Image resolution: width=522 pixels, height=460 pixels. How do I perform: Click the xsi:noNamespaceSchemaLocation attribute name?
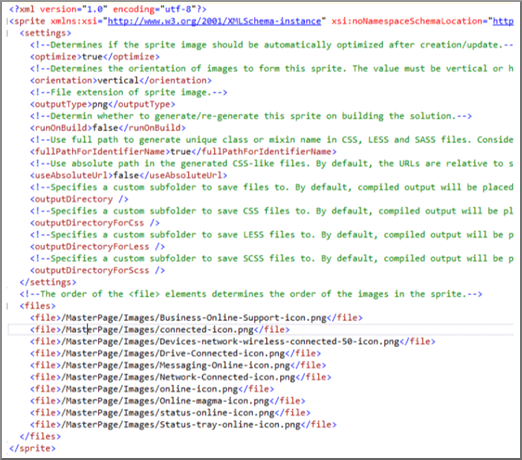tap(407, 21)
